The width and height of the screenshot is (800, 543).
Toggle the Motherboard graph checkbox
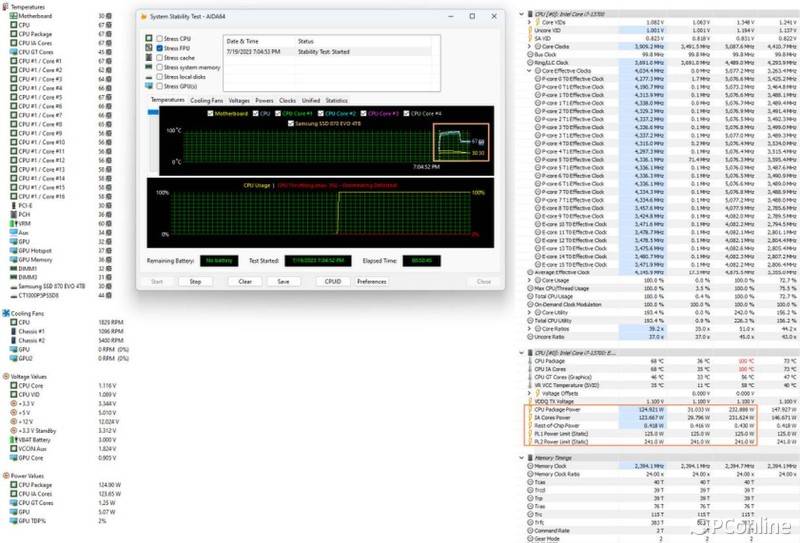210,113
